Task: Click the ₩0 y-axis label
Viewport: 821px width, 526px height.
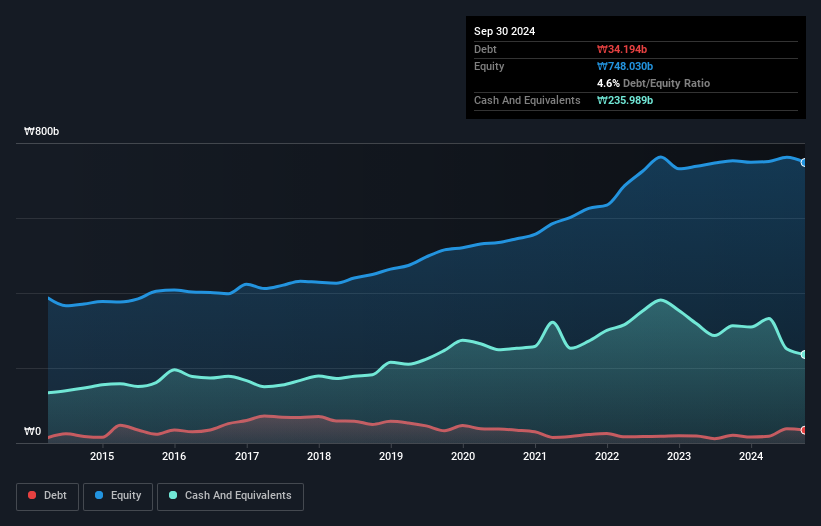Action: click(x=32, y=431)
